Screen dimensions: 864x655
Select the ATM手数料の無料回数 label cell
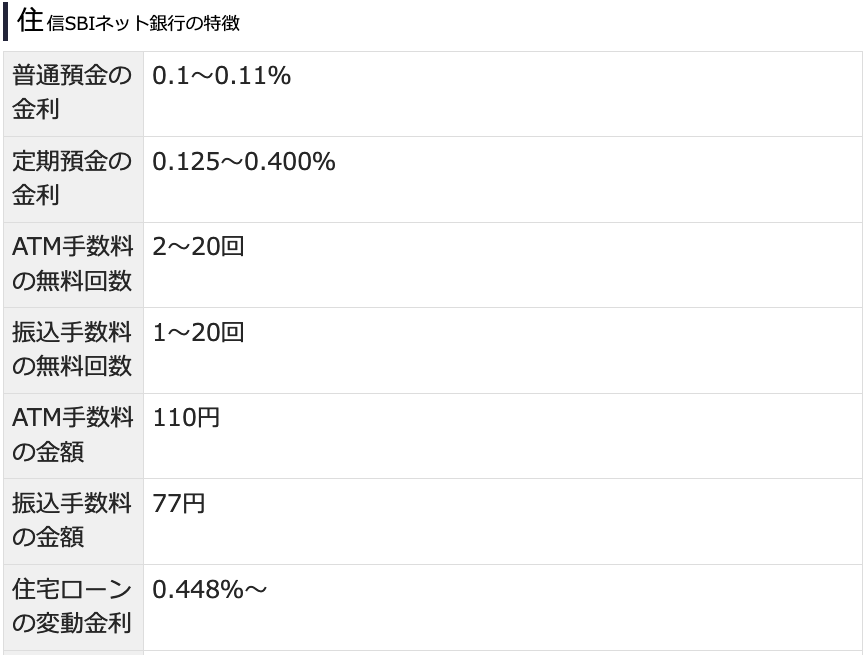[x=73, y=264]
